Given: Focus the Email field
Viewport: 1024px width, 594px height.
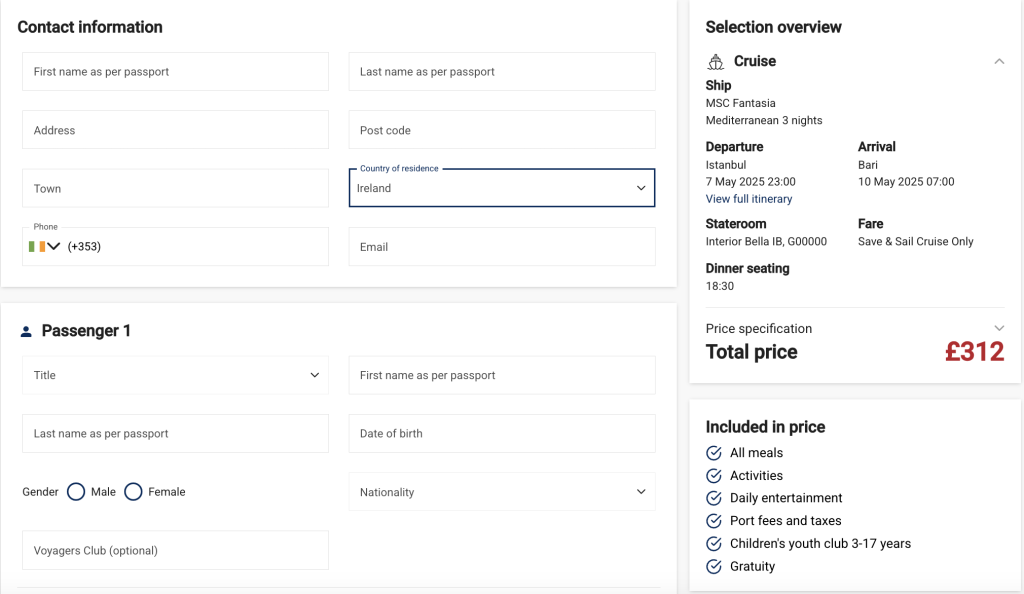Looking at the screenshot, I should [x=502, y=247].
